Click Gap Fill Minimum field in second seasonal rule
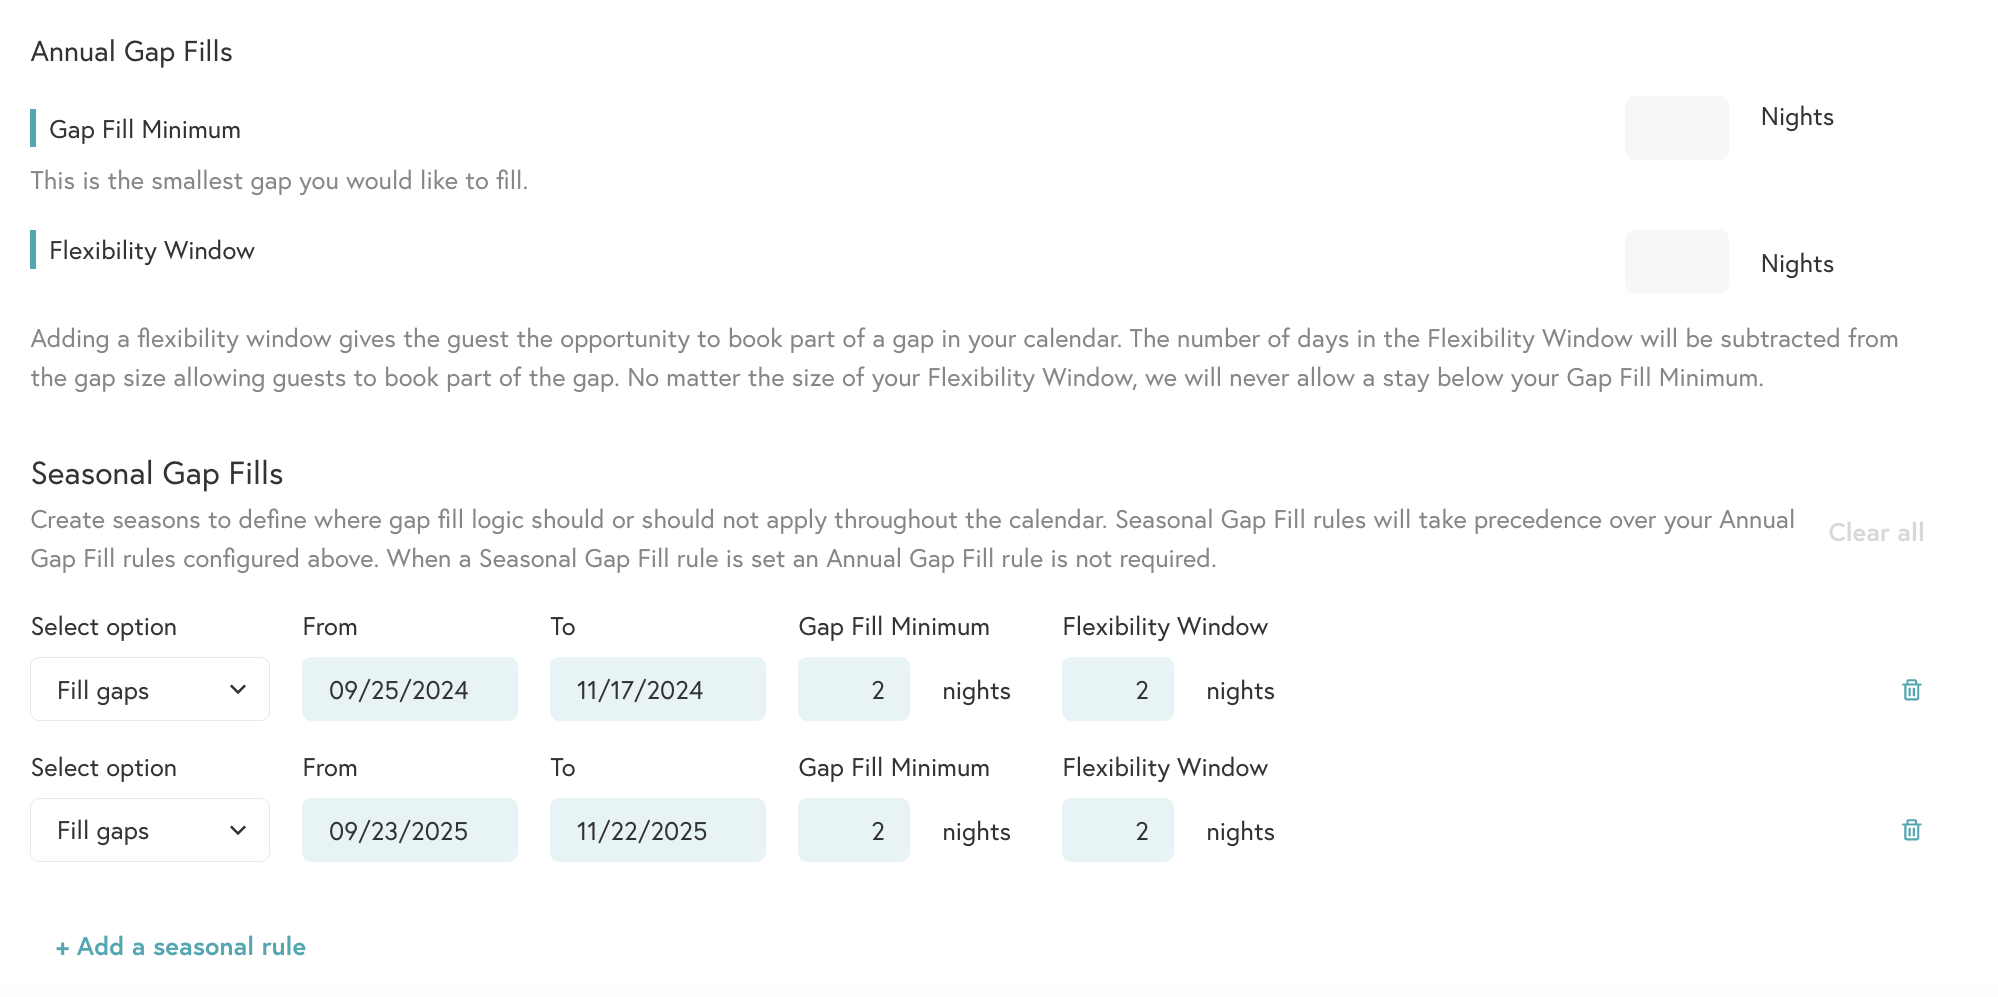This screenshot has width=1998, height=997. pos(854,830)
